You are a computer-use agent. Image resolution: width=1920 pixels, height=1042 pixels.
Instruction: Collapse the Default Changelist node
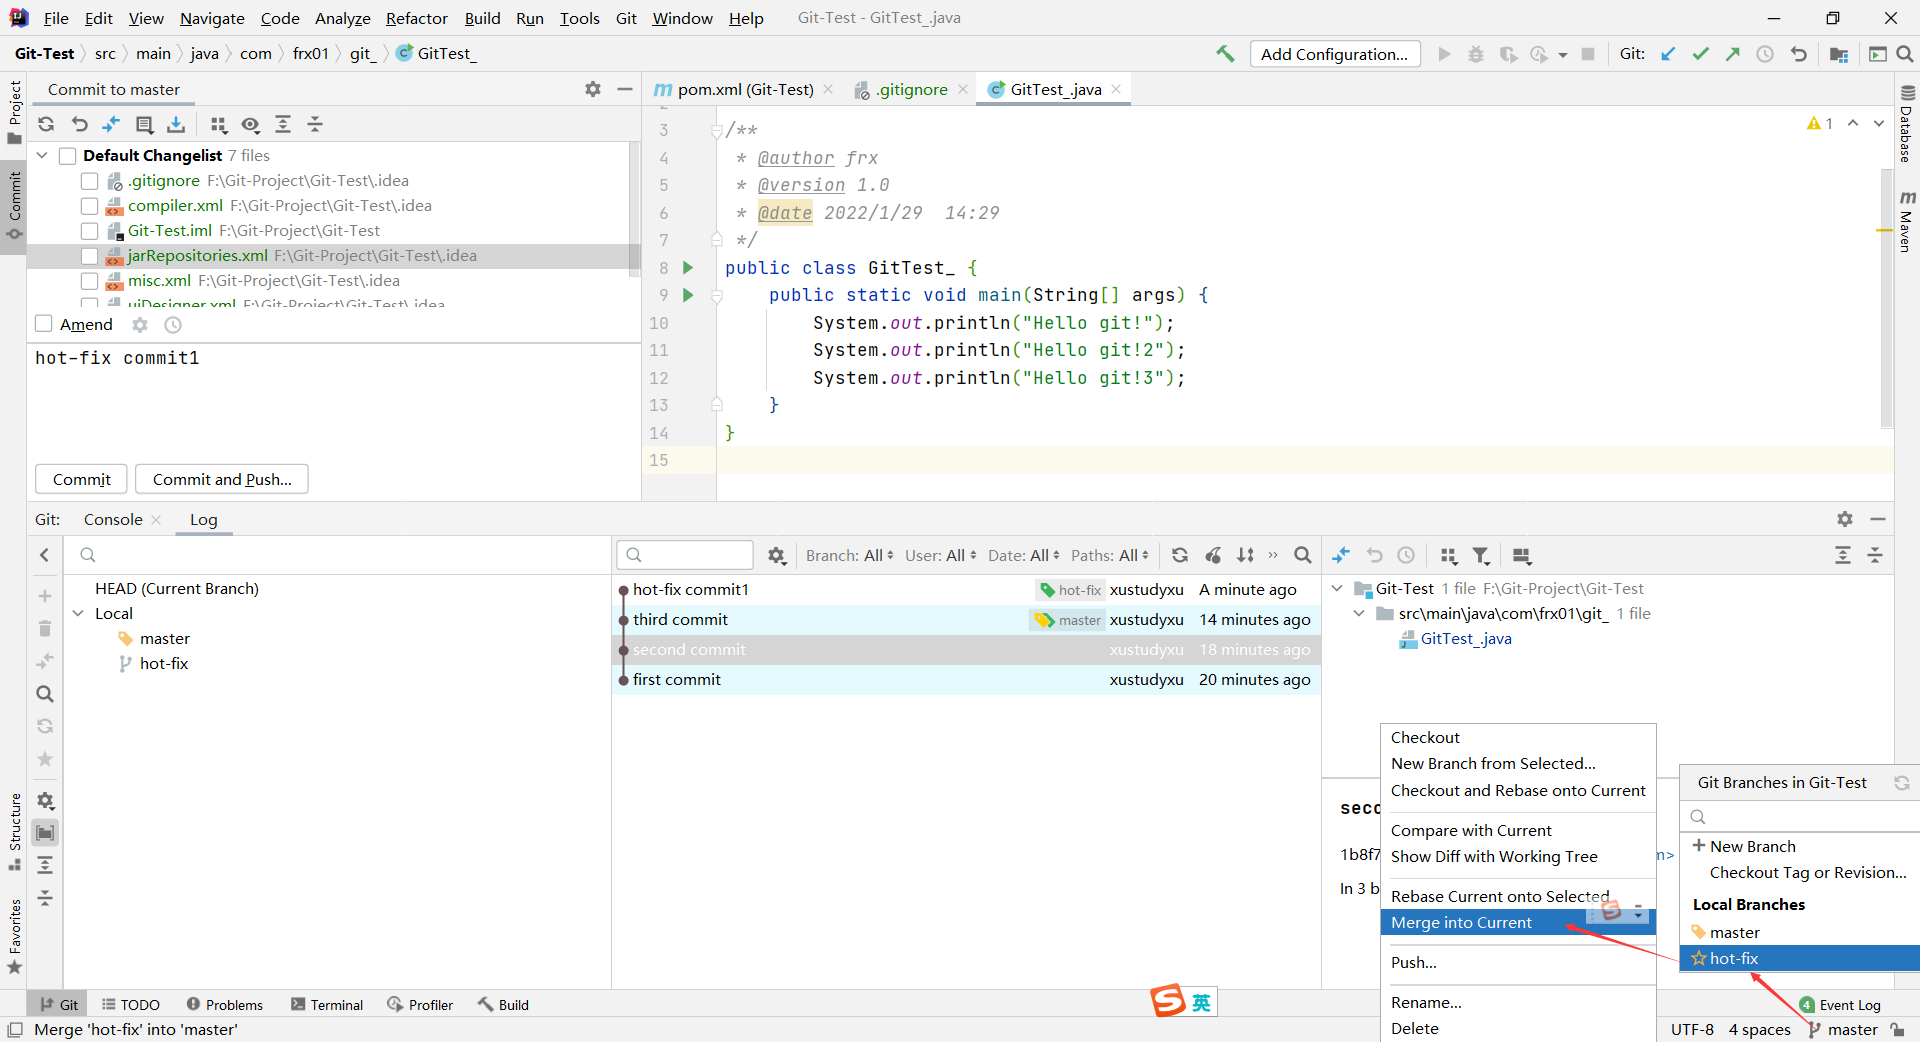(x=42, y=156)
